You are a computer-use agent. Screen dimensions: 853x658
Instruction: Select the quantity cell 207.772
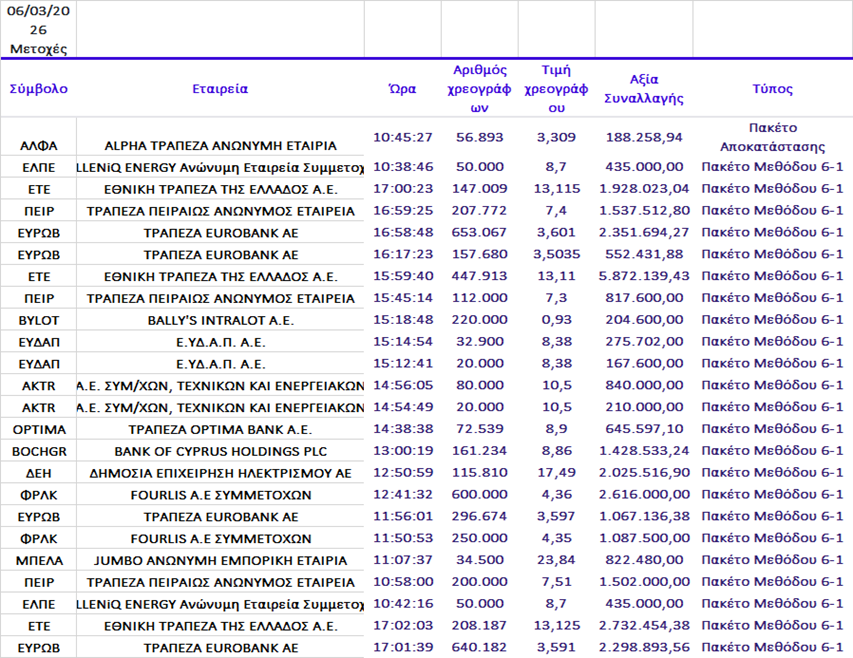[479, 210]
